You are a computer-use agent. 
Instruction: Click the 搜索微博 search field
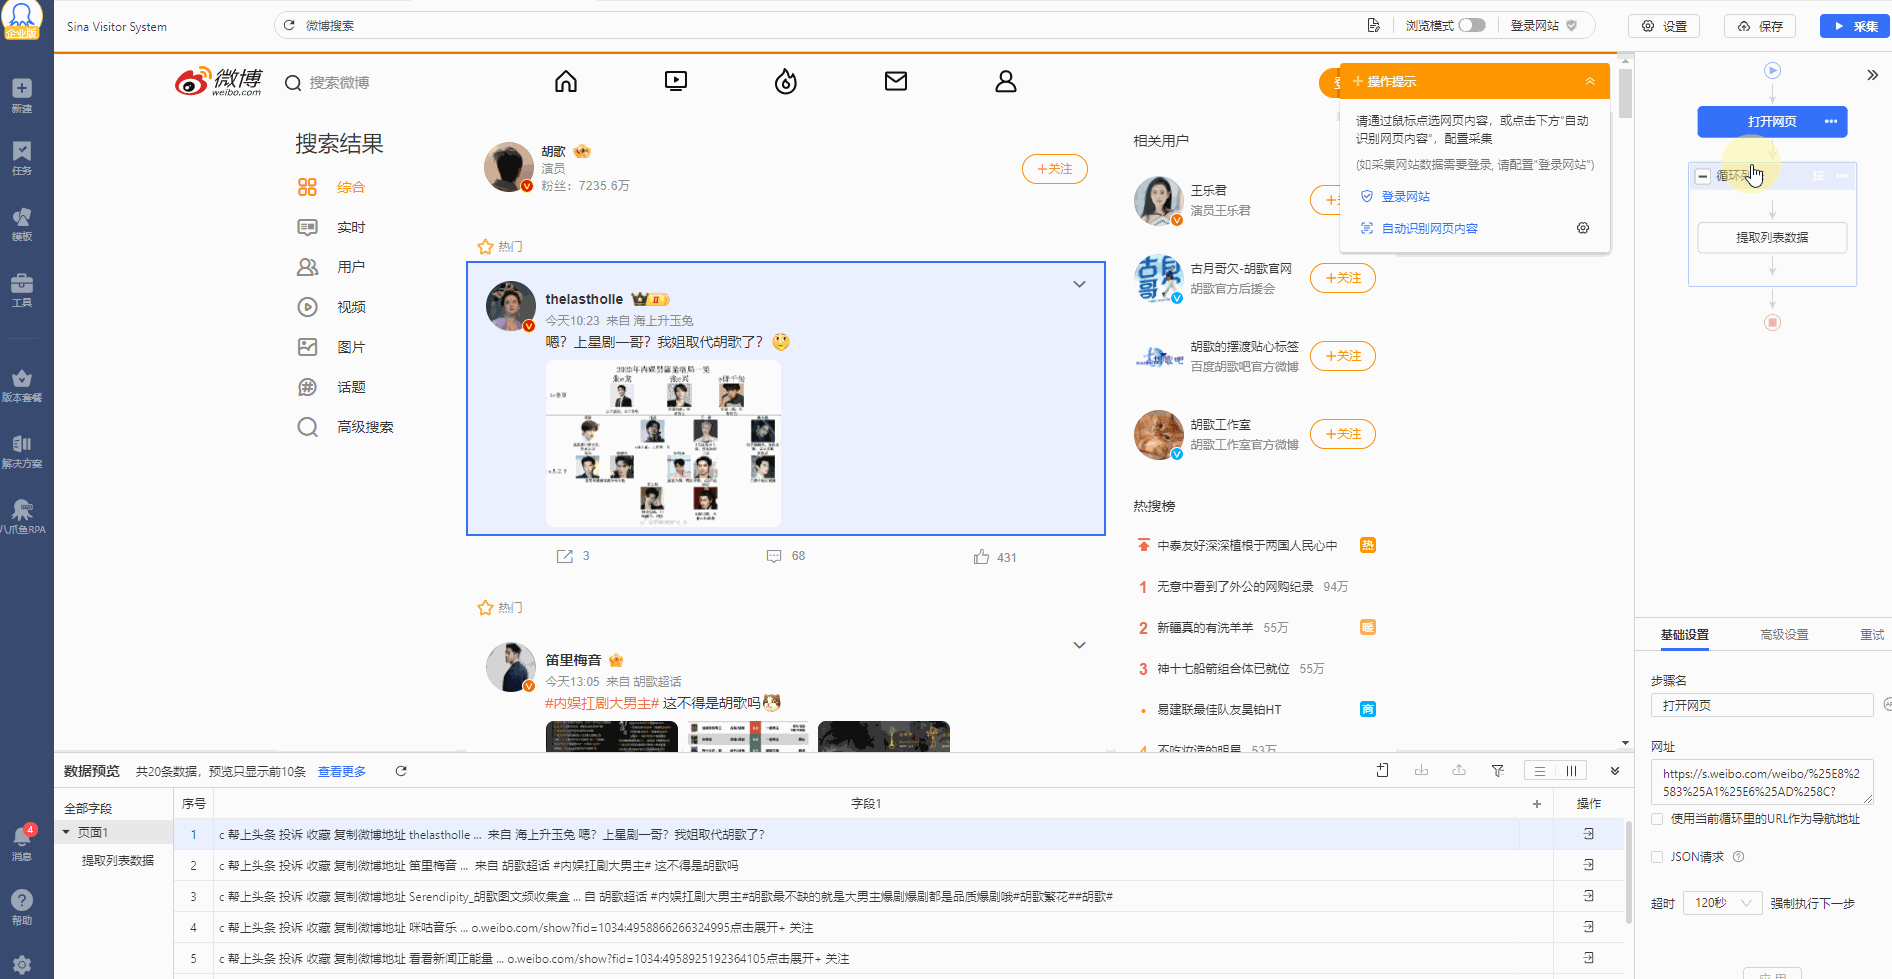click(x=338, y=82)
